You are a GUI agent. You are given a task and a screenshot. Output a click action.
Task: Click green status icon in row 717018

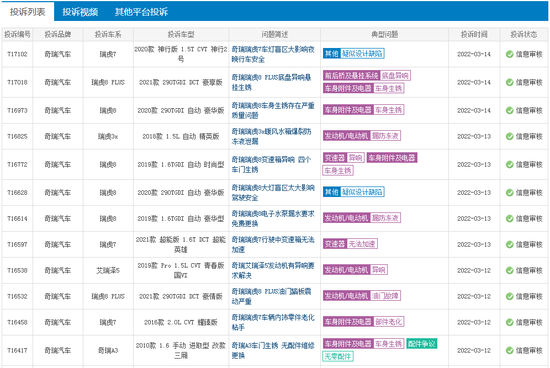(x=510, y=82)
